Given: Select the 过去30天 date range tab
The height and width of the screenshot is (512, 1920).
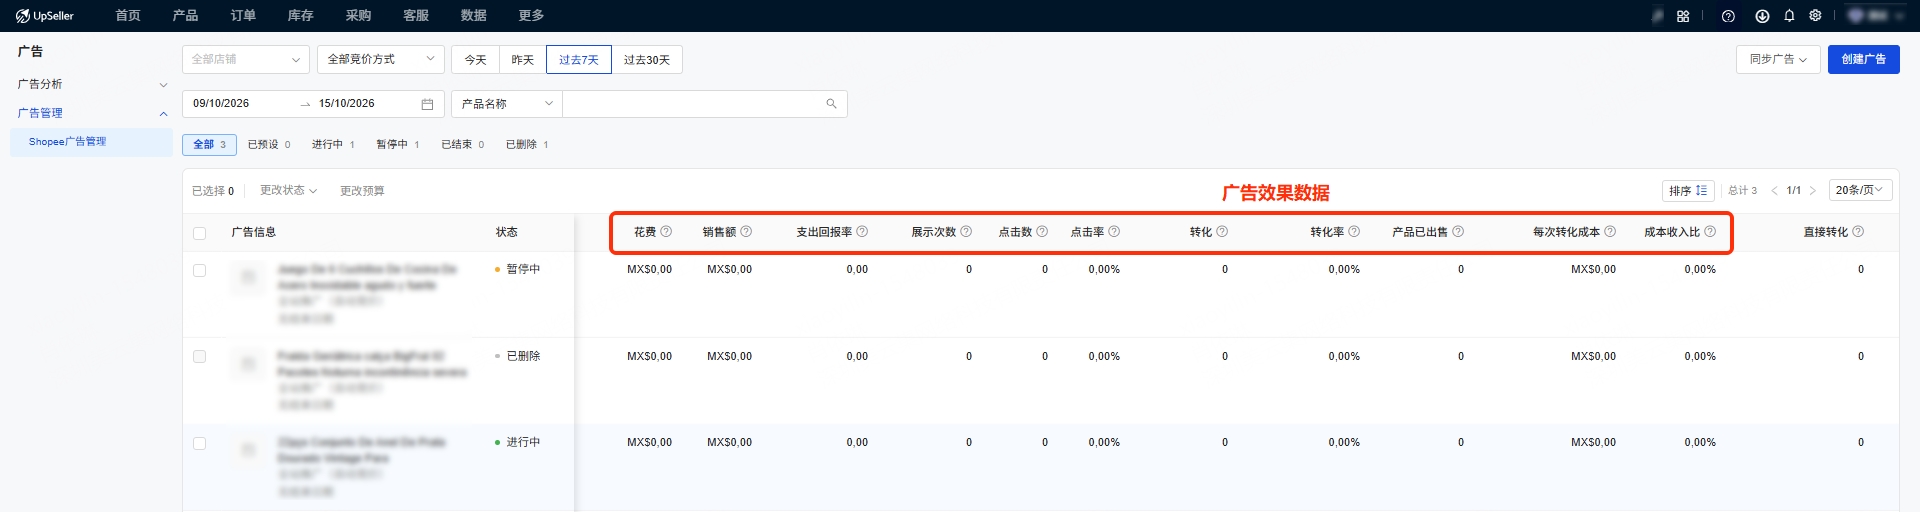Looking at the screenshot, I should [x=647, y=60].
